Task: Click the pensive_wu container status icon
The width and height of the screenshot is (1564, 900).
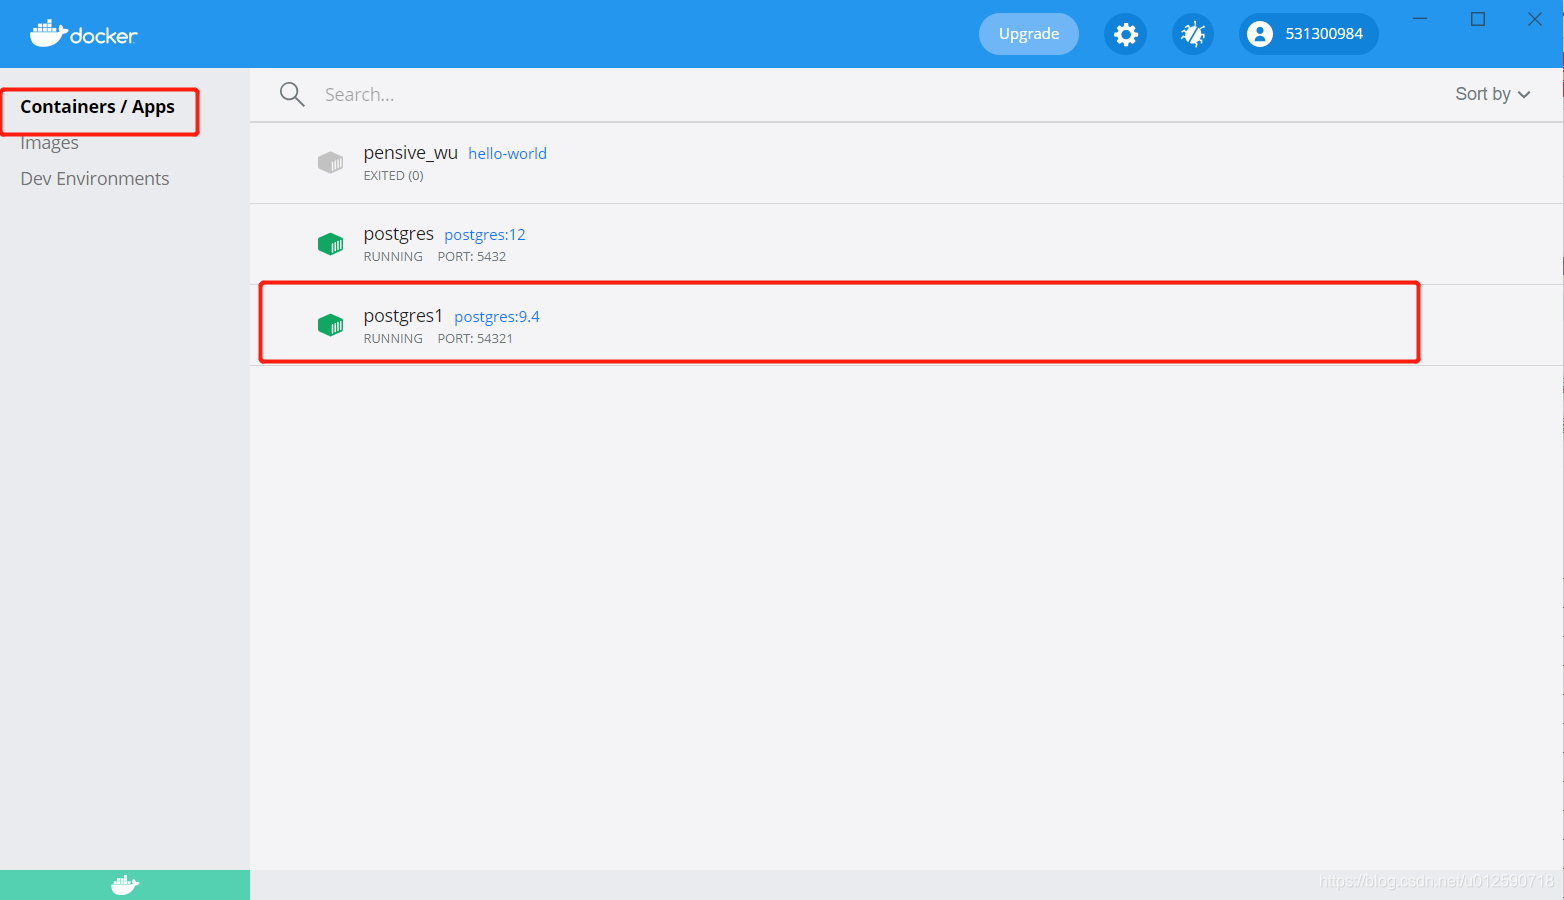Action: point(331,162)
